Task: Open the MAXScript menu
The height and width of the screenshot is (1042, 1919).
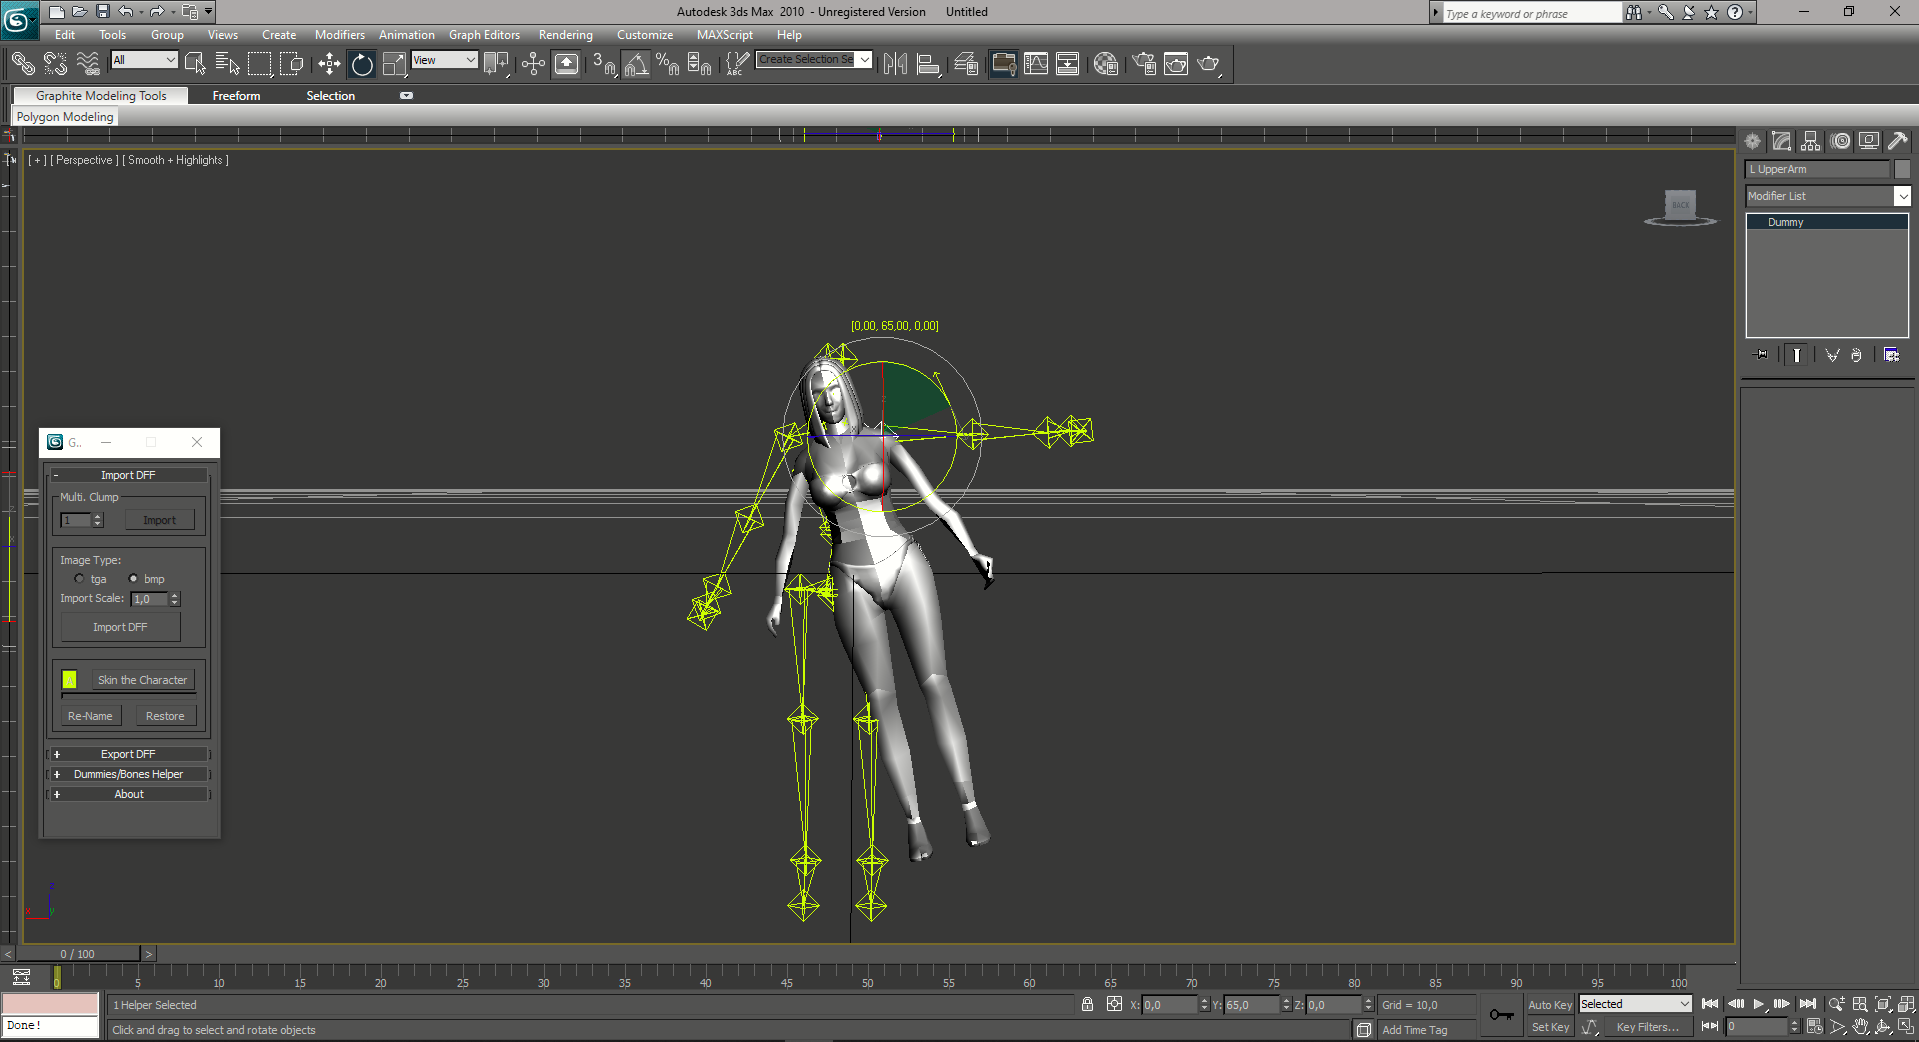Action: (724, 35)
